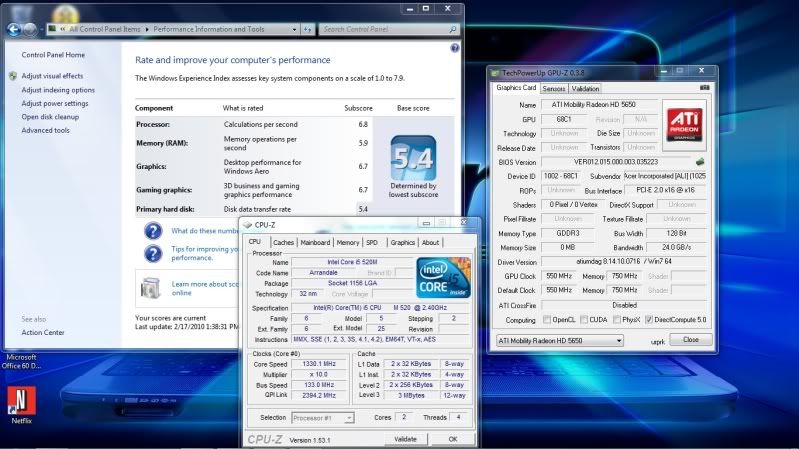Screen dimensions: 799x449
Task: Click the Netflix desktop shortcut icon
Action: [20, 399]
